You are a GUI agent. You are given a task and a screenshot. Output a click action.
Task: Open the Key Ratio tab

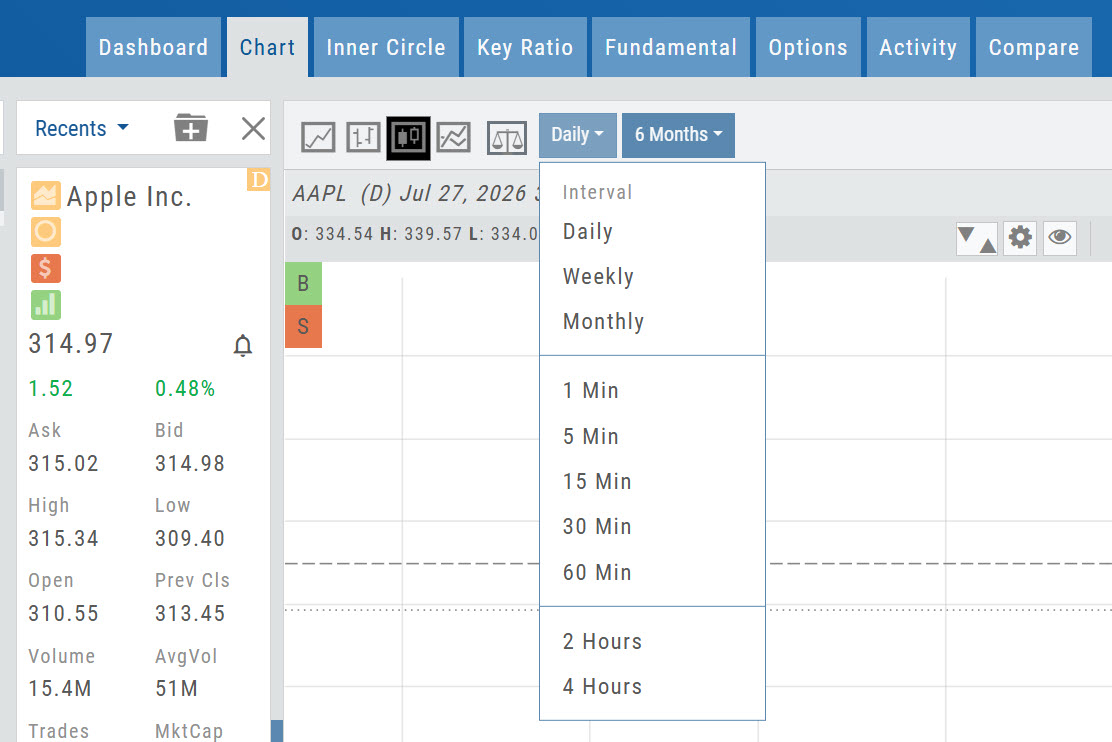pyautogui.click(x=525, y=48)
